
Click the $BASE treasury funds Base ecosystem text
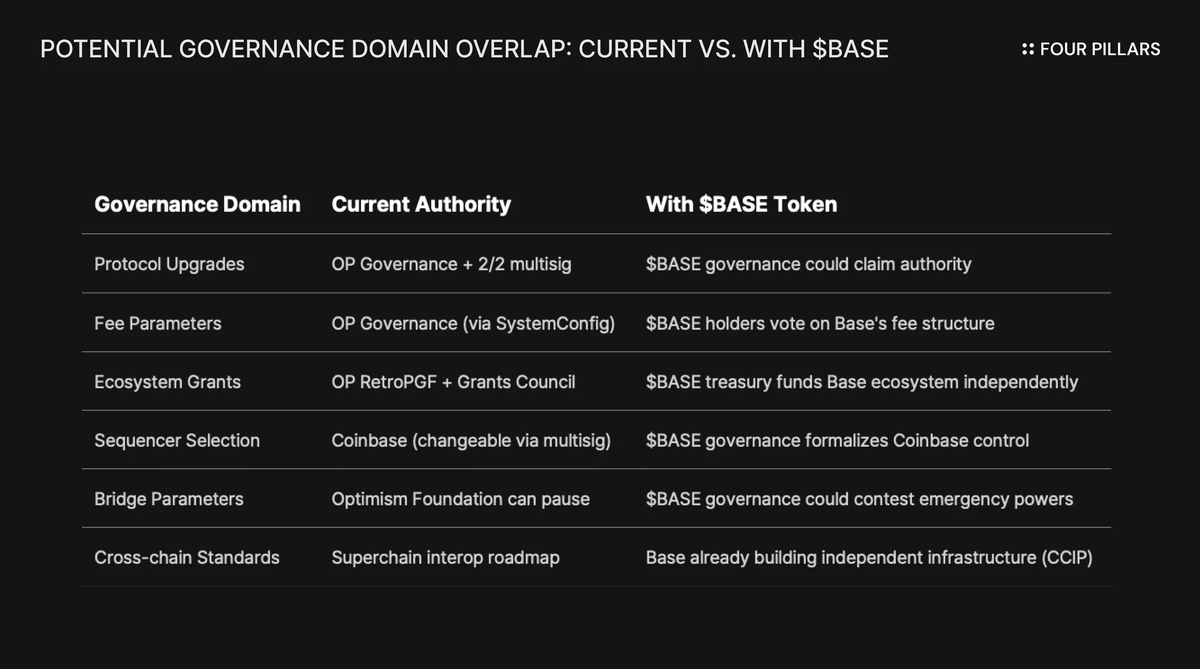coord(862,381)
